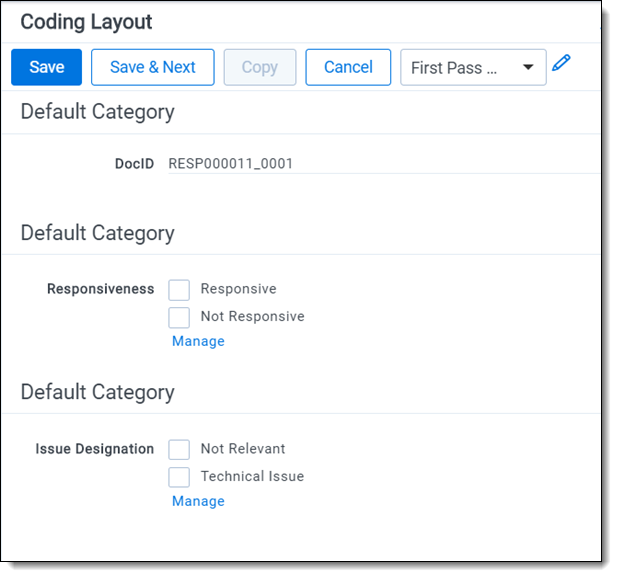Viewport: 617px width, 577px height.
Task: Click the blue Save button
Action: [x=46, y=67]
